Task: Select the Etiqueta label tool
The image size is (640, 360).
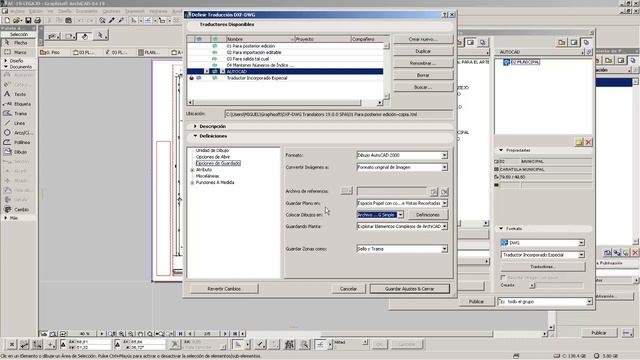Action: tap(19, 104)
